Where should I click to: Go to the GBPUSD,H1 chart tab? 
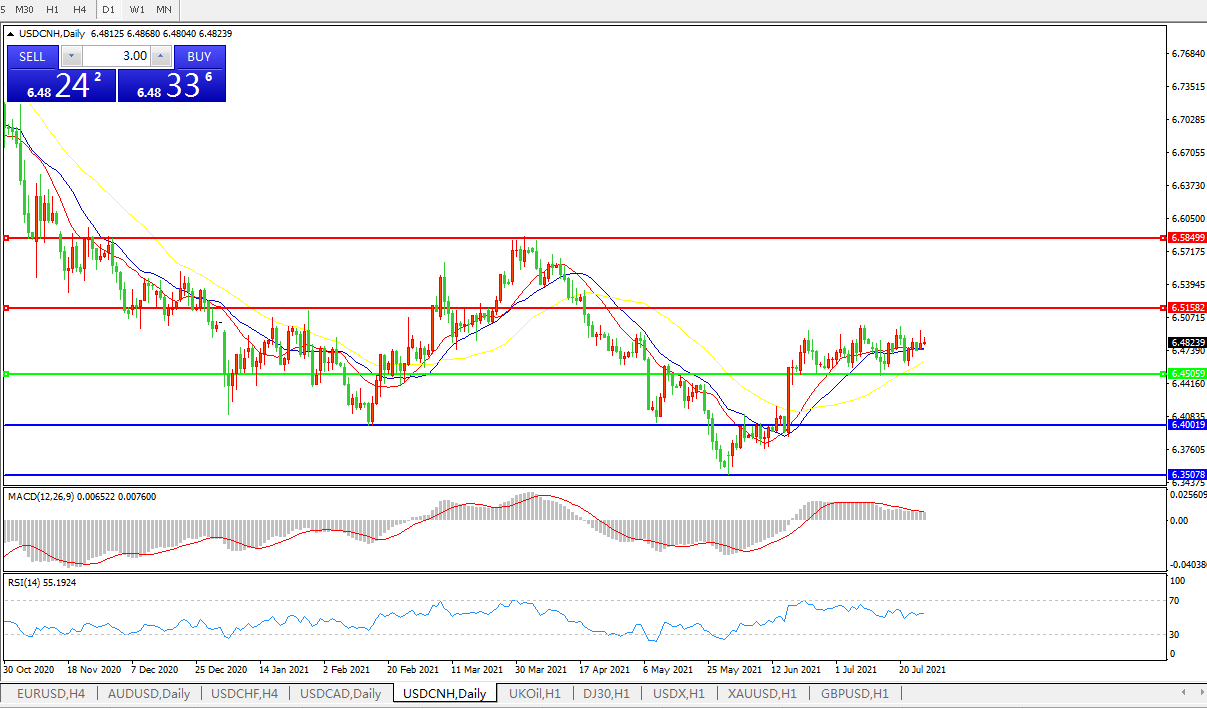(x=854, y=694)
